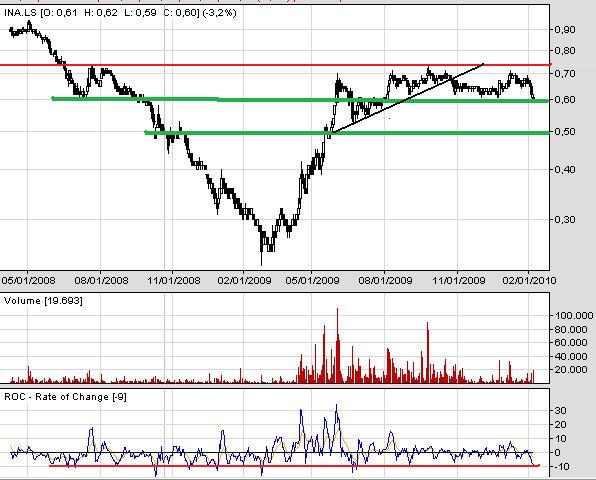Click the 0,70 price axis label

[565, 73]
